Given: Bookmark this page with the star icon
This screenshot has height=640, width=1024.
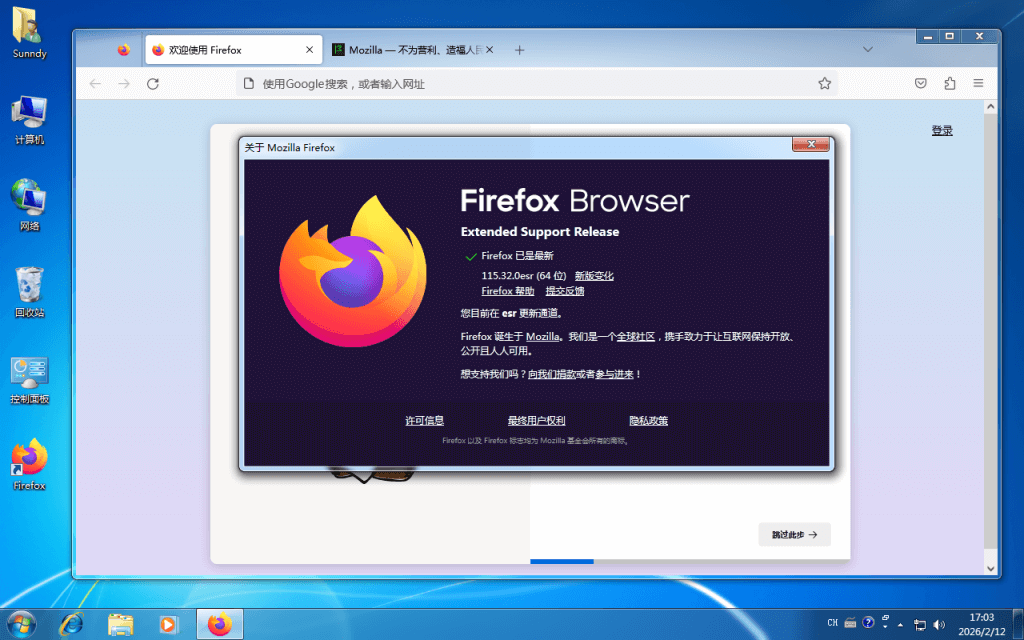Looking at the screenshot, I should [x=824, y=84].
